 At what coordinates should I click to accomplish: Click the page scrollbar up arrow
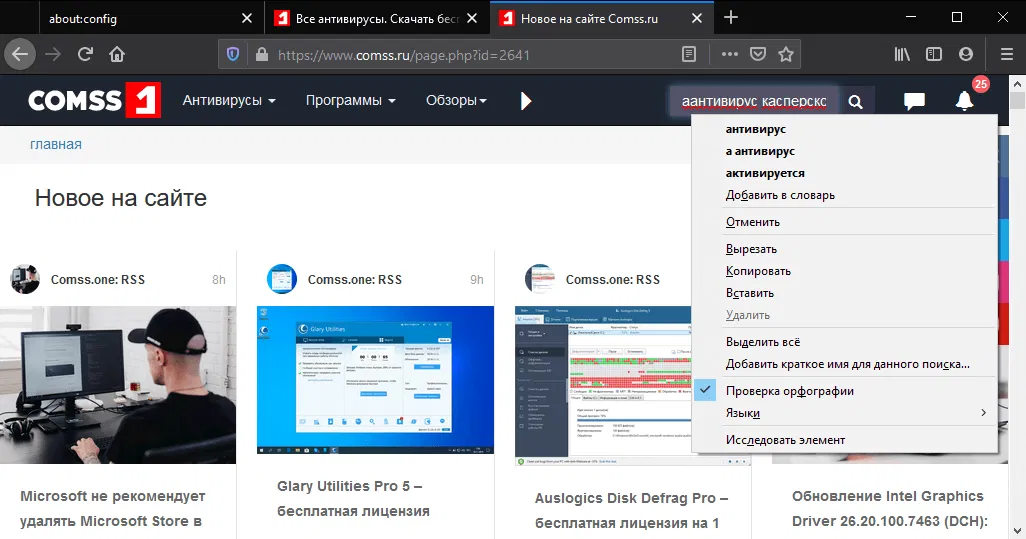(x=1017, y=84)
